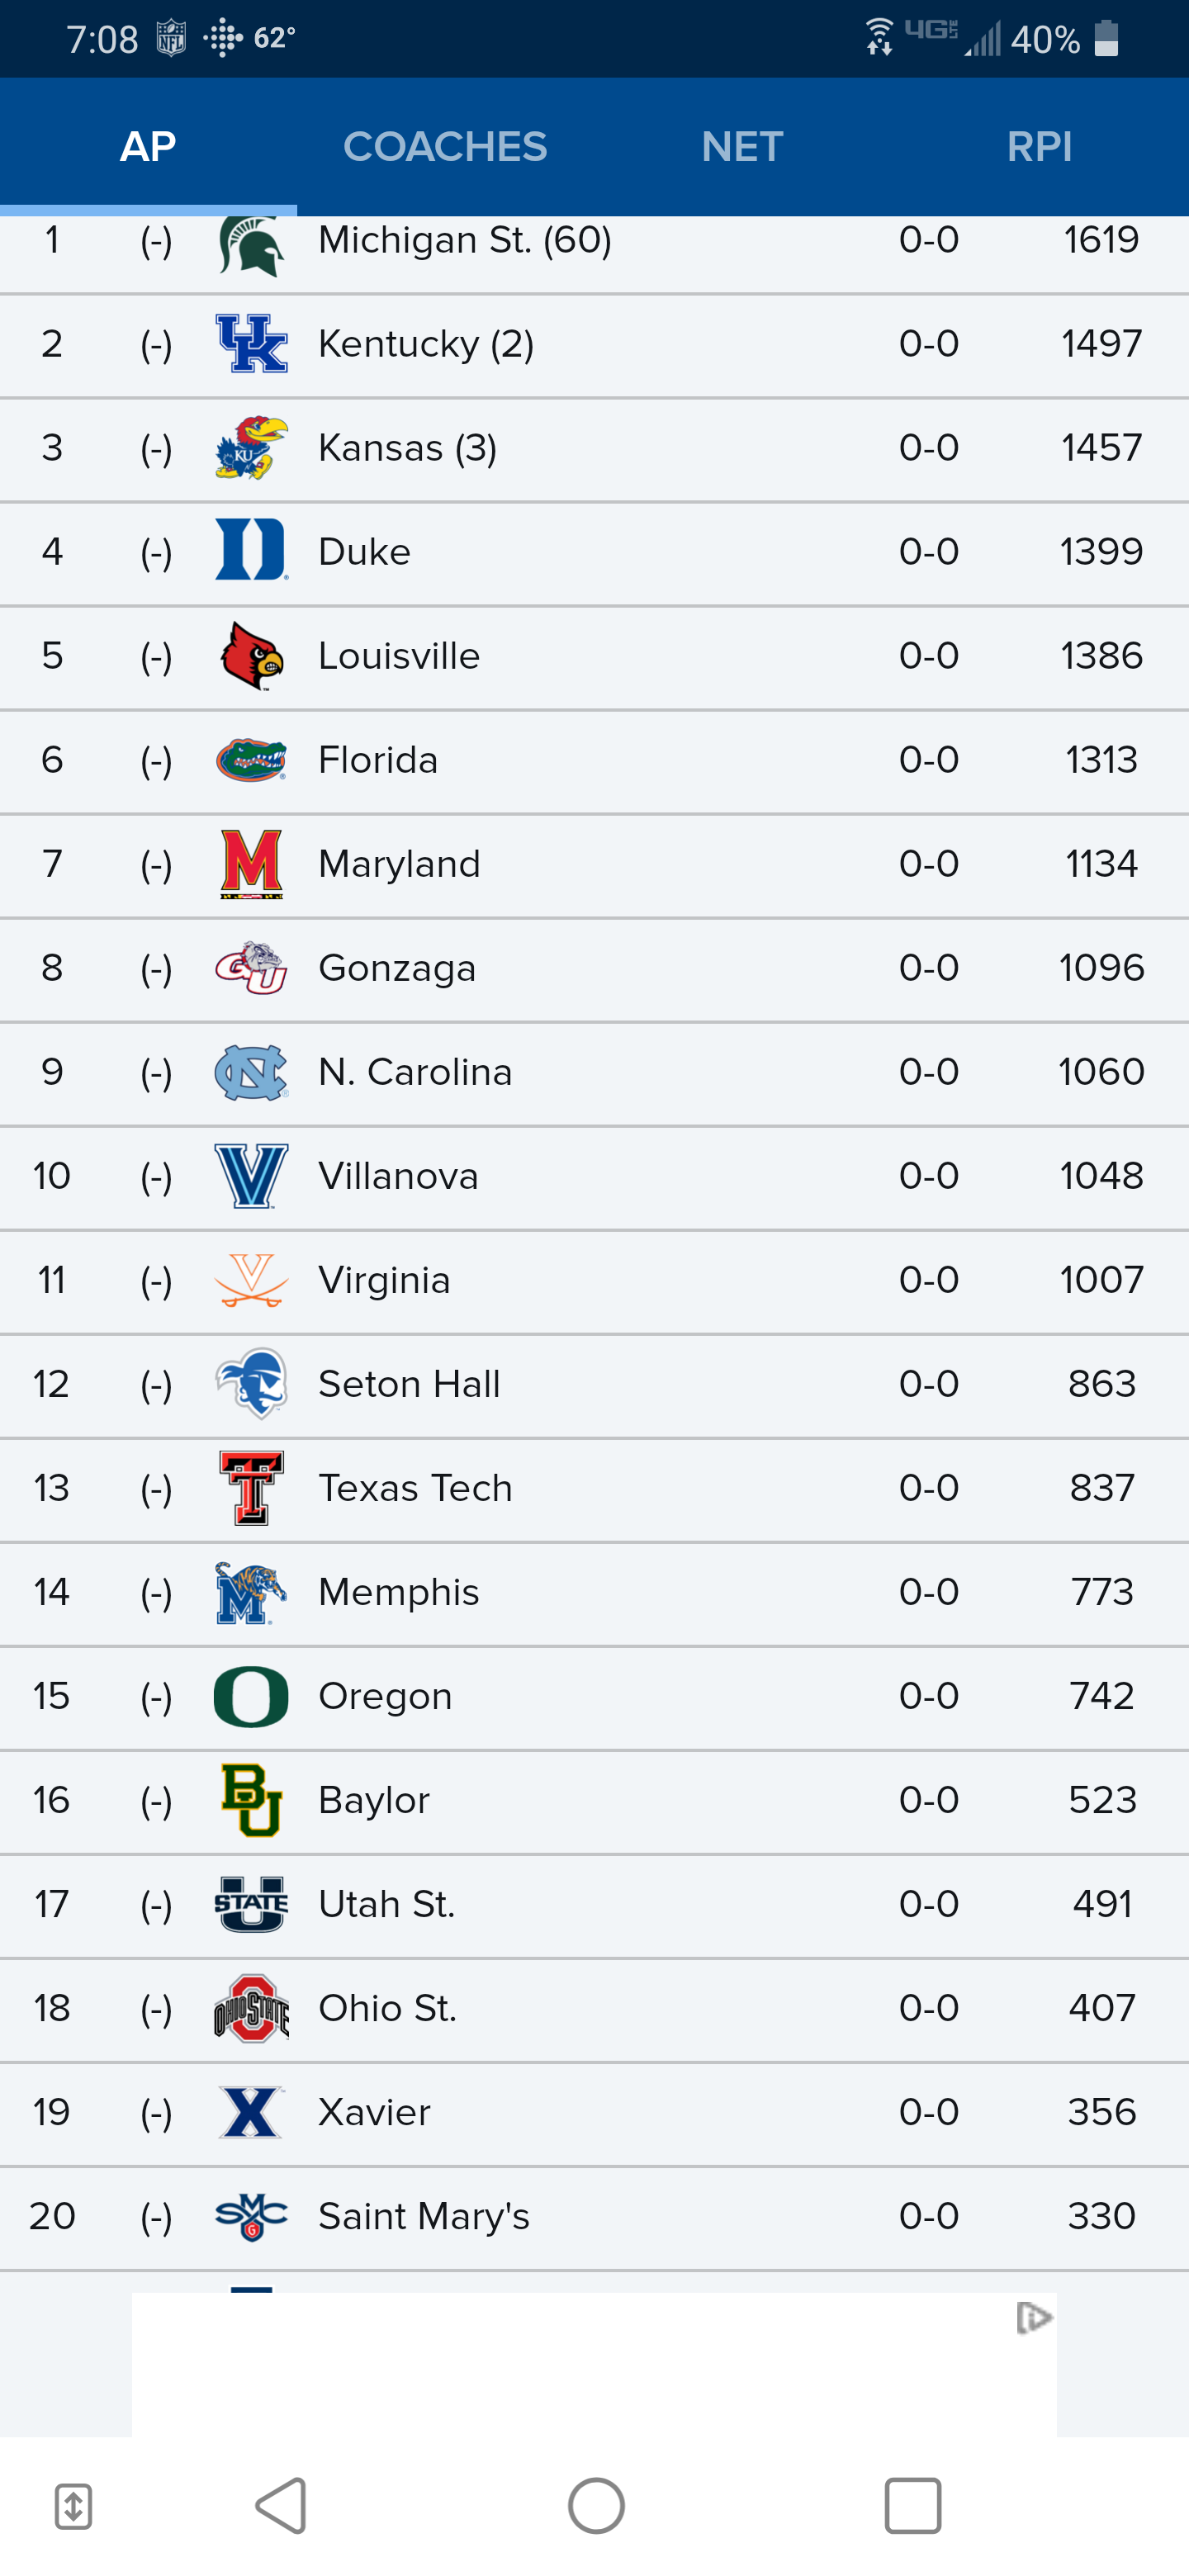1189x2576 pixels.
Task: Tap the Ohio State logo
Action: 251,2008
